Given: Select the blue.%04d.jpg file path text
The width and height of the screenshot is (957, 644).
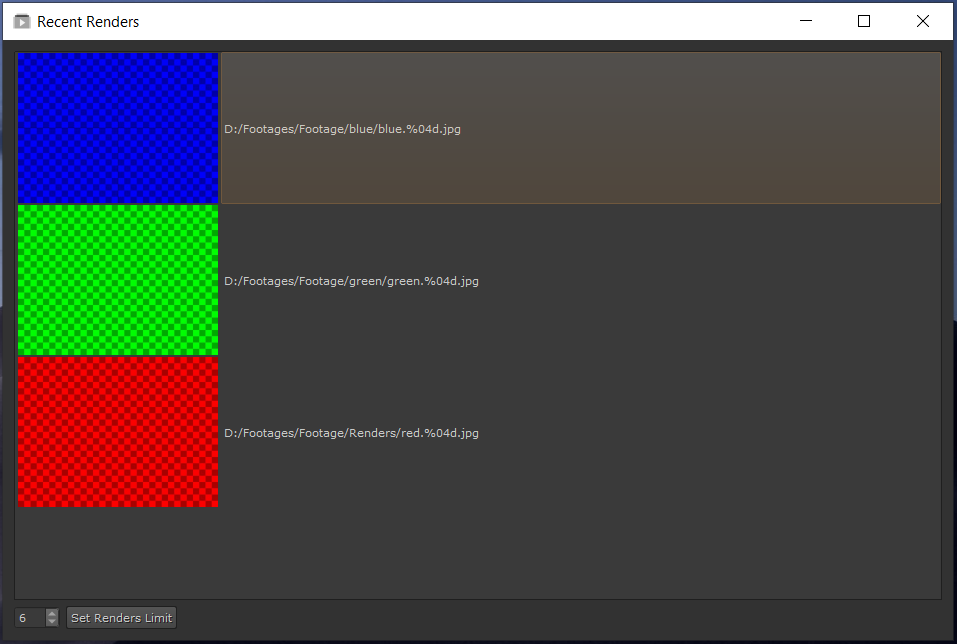Looking at the screenshot, I should point(342,129).
